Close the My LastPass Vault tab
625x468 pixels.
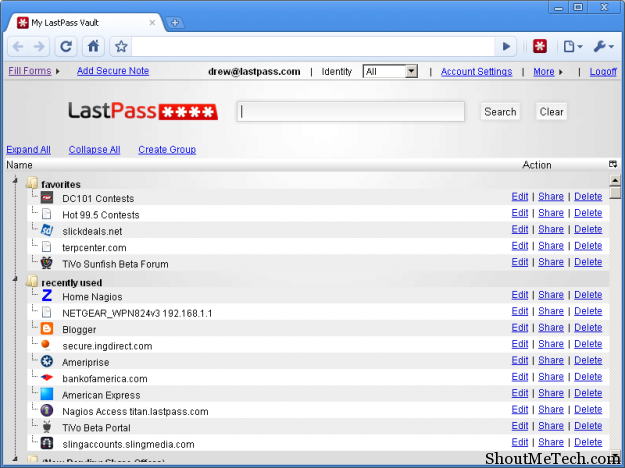point(152,23)
